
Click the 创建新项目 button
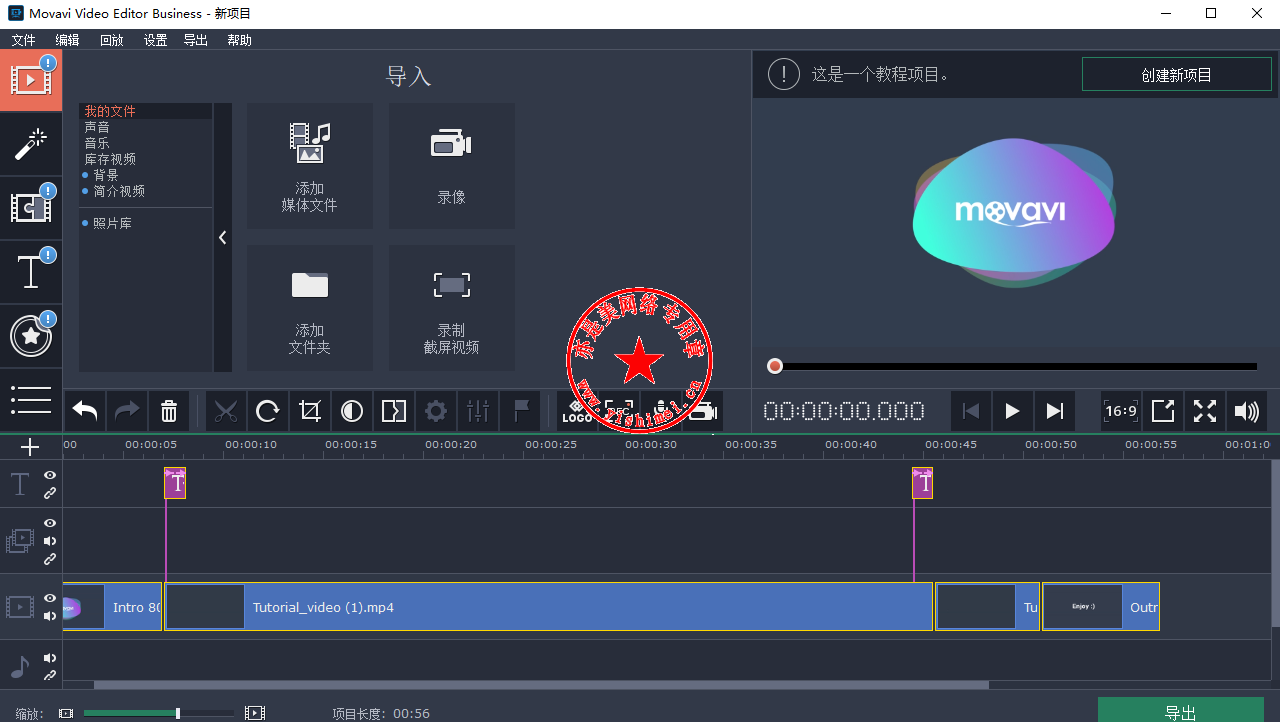click(1177, 75)
